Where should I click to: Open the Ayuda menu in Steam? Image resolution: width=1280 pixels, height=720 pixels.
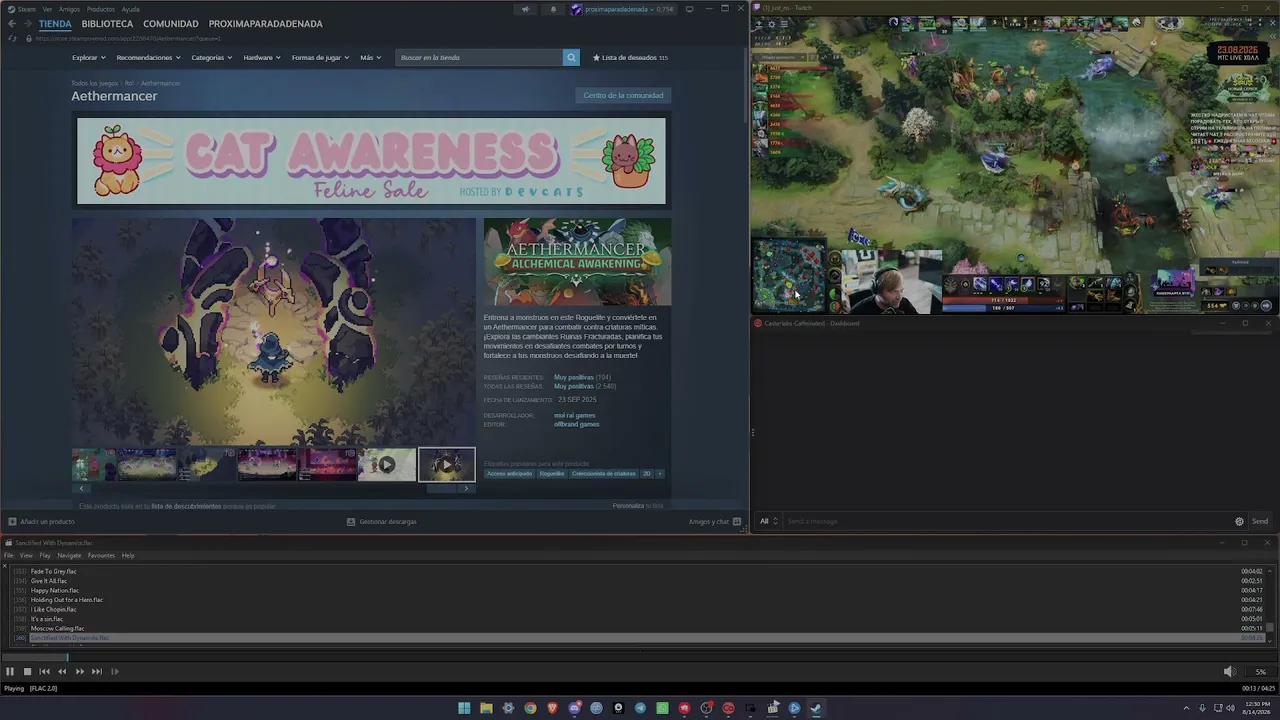tap(131, 9)
